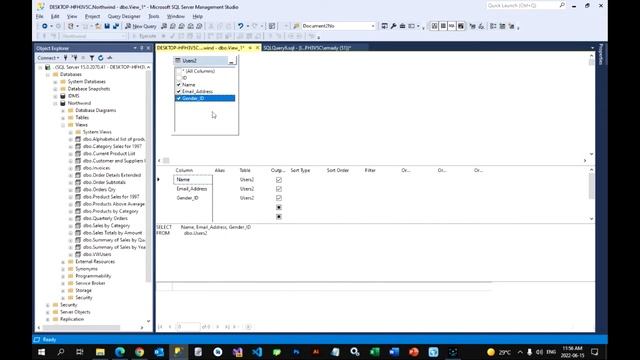This screenshot has height=360, width=640.
Task: Open the Help menu
Action: click(x=198, y=16)
